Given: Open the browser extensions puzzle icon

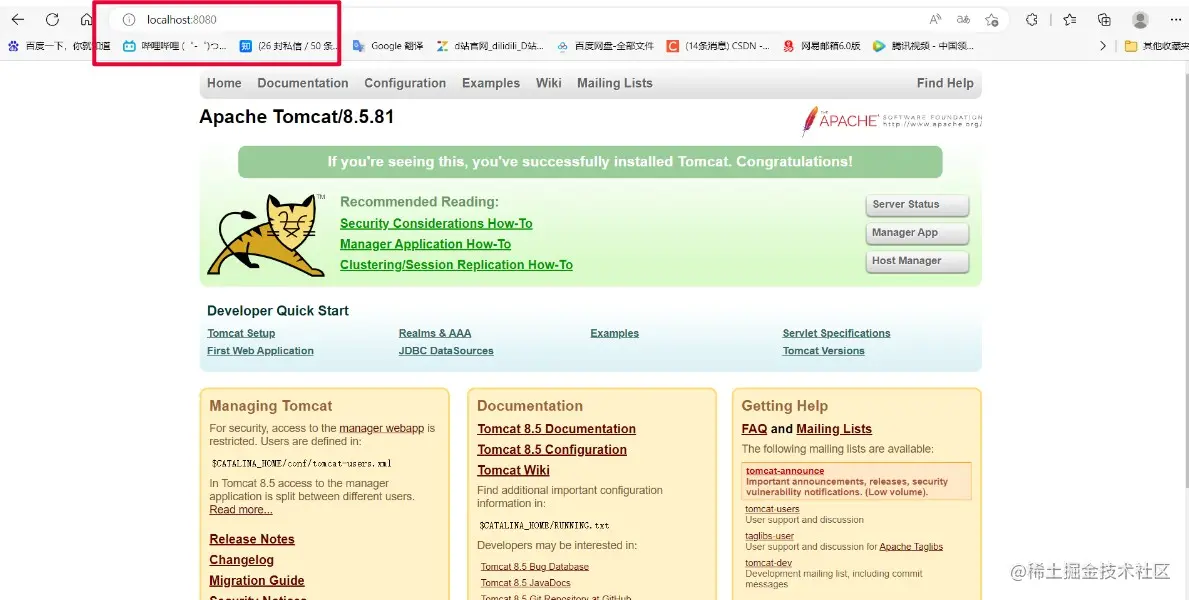Looking at the screenshot, I should pyautogui.click(x=1031, y=20).
